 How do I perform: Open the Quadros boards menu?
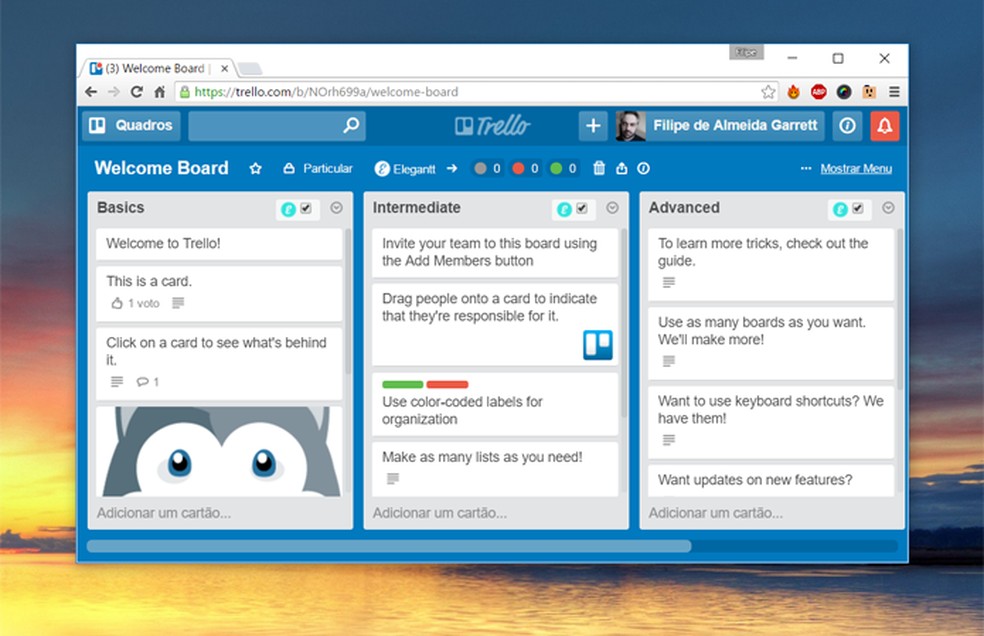point(131,126)
